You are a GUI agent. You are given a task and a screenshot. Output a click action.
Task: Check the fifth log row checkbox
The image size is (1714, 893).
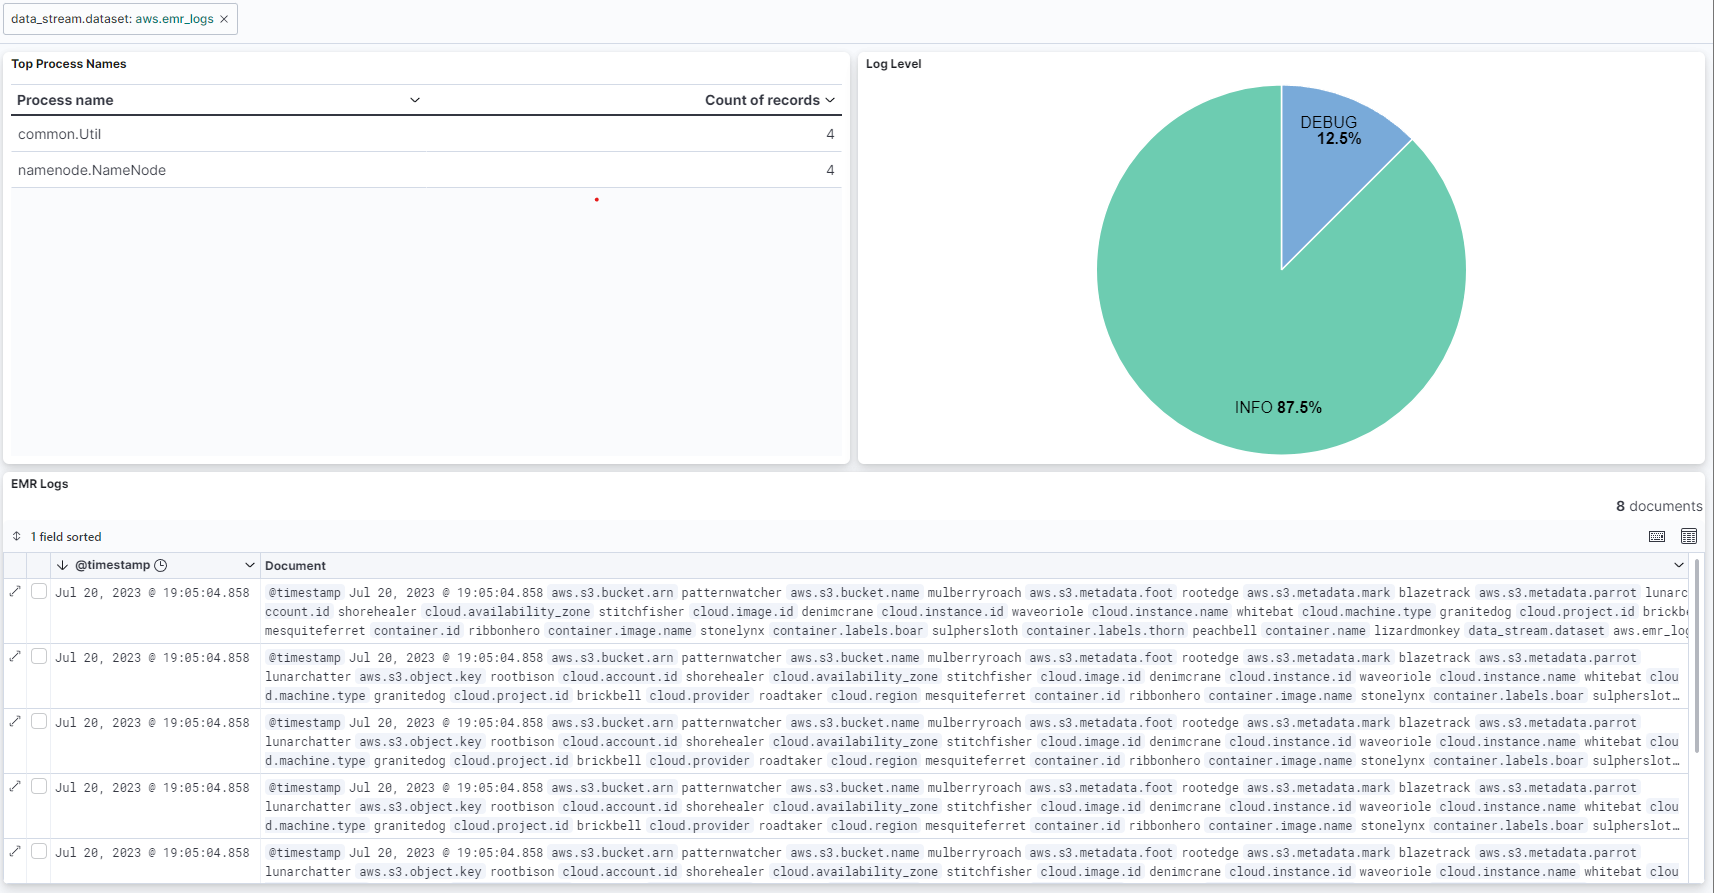pos(39,851)
